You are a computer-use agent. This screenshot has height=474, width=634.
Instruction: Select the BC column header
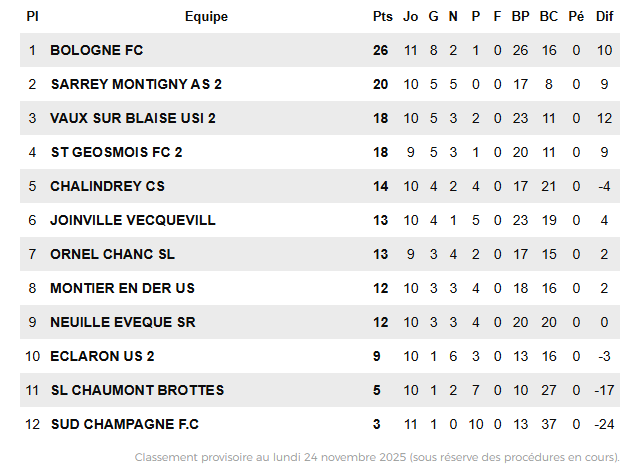[x=549, y=16]
